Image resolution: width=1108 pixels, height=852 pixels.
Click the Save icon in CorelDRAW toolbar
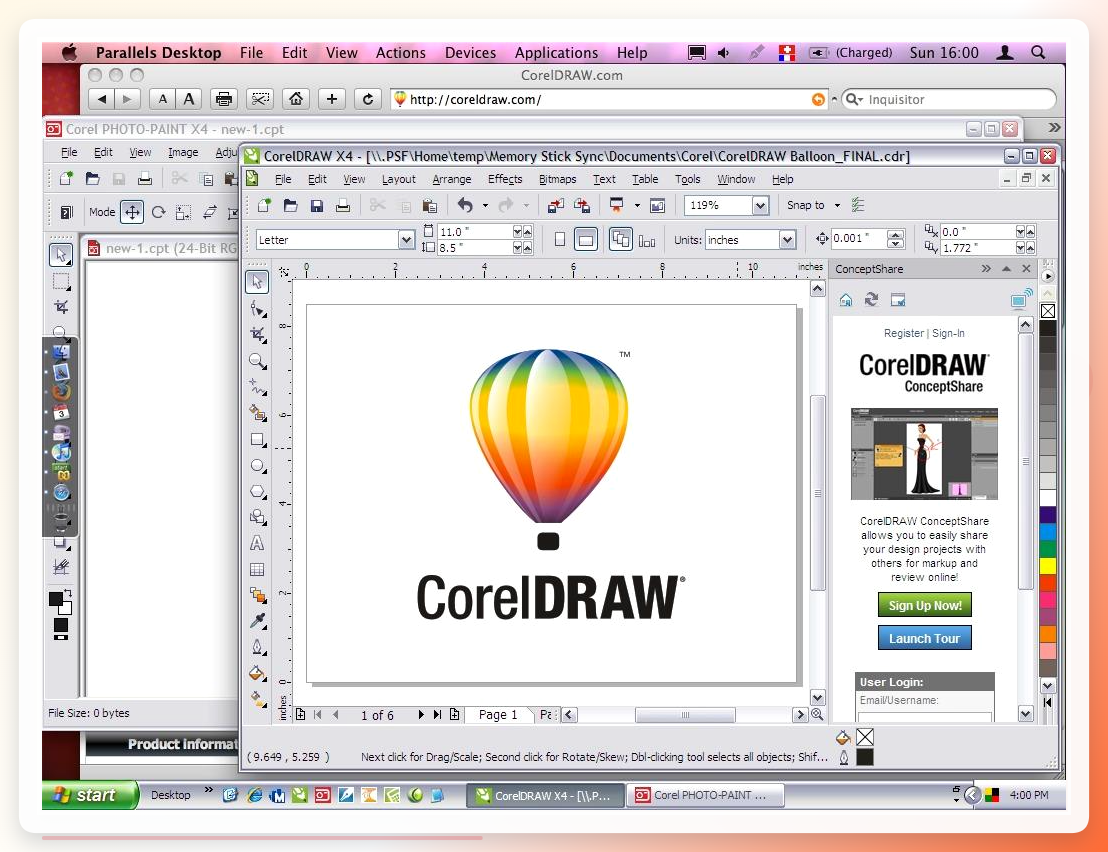[x=317, y=206]
